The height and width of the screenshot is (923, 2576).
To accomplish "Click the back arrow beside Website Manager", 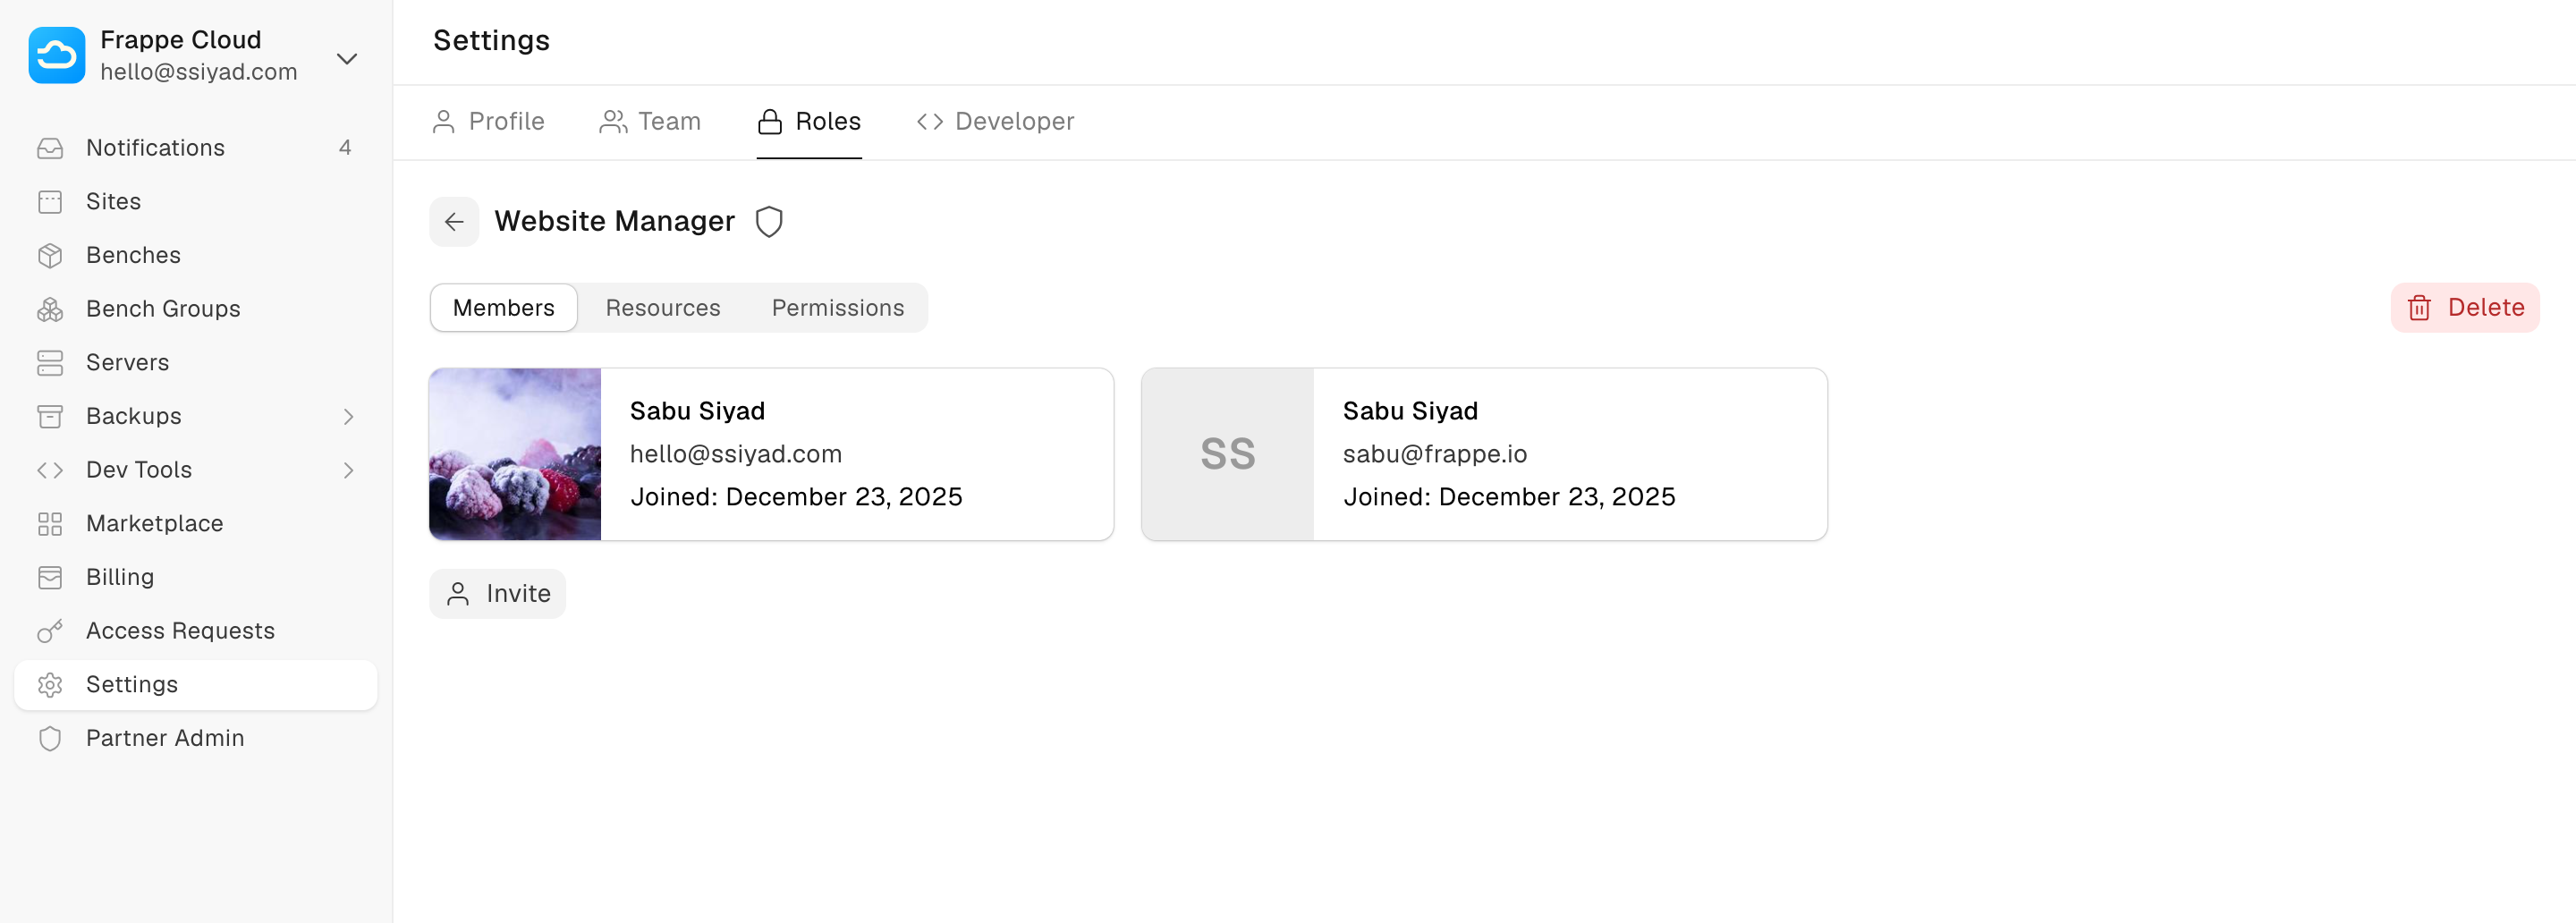I will tap(454, 221).
